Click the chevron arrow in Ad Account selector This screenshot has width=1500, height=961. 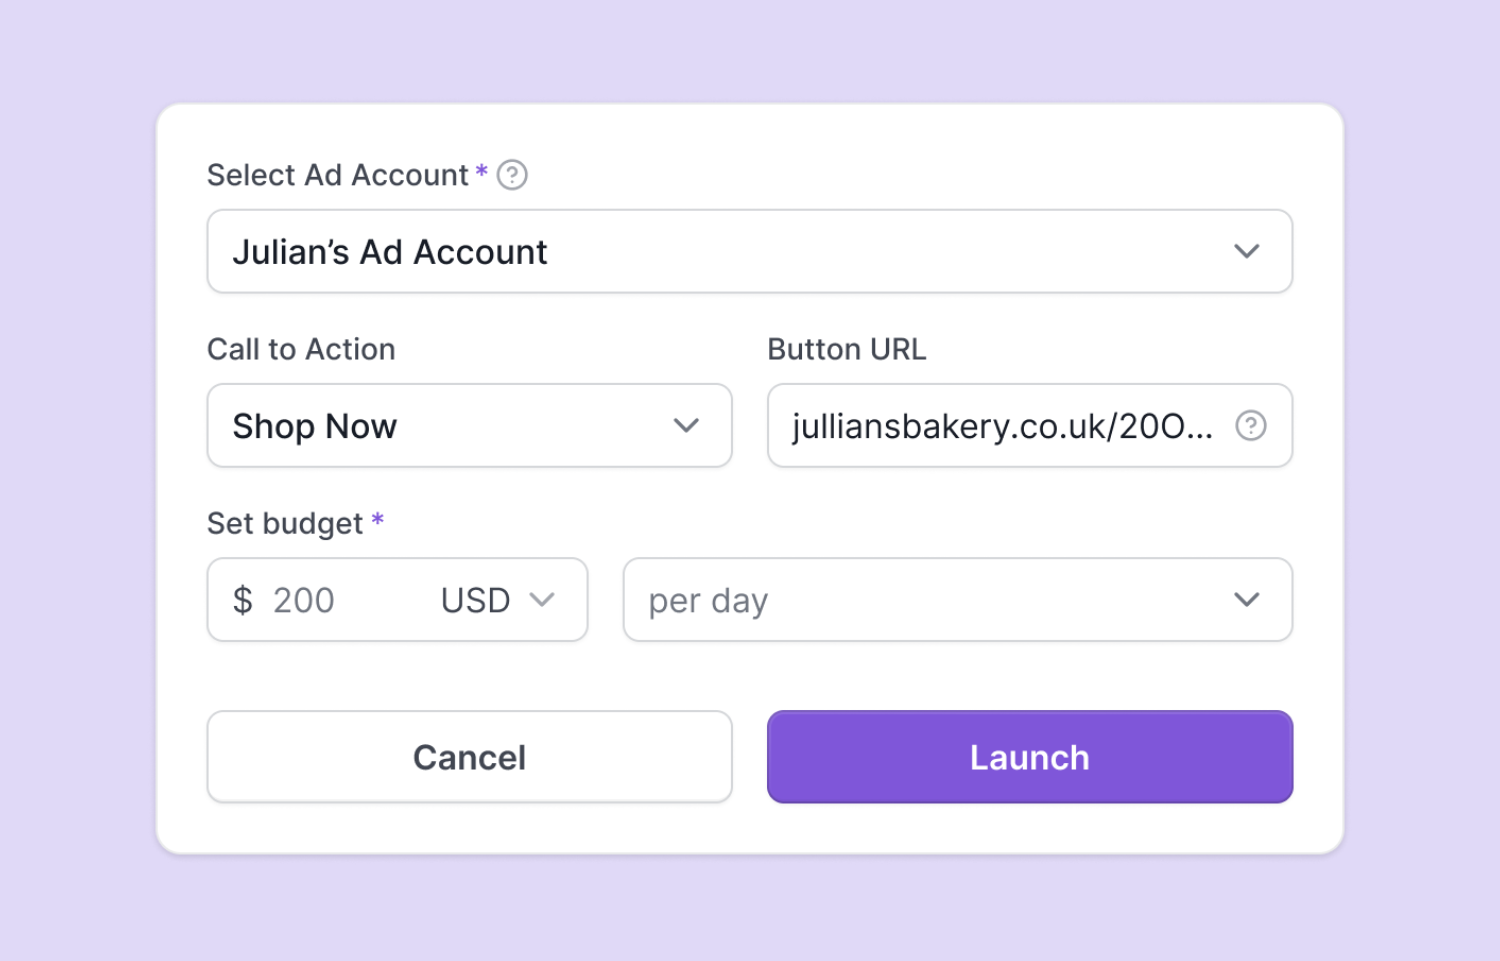(1246, 251)
